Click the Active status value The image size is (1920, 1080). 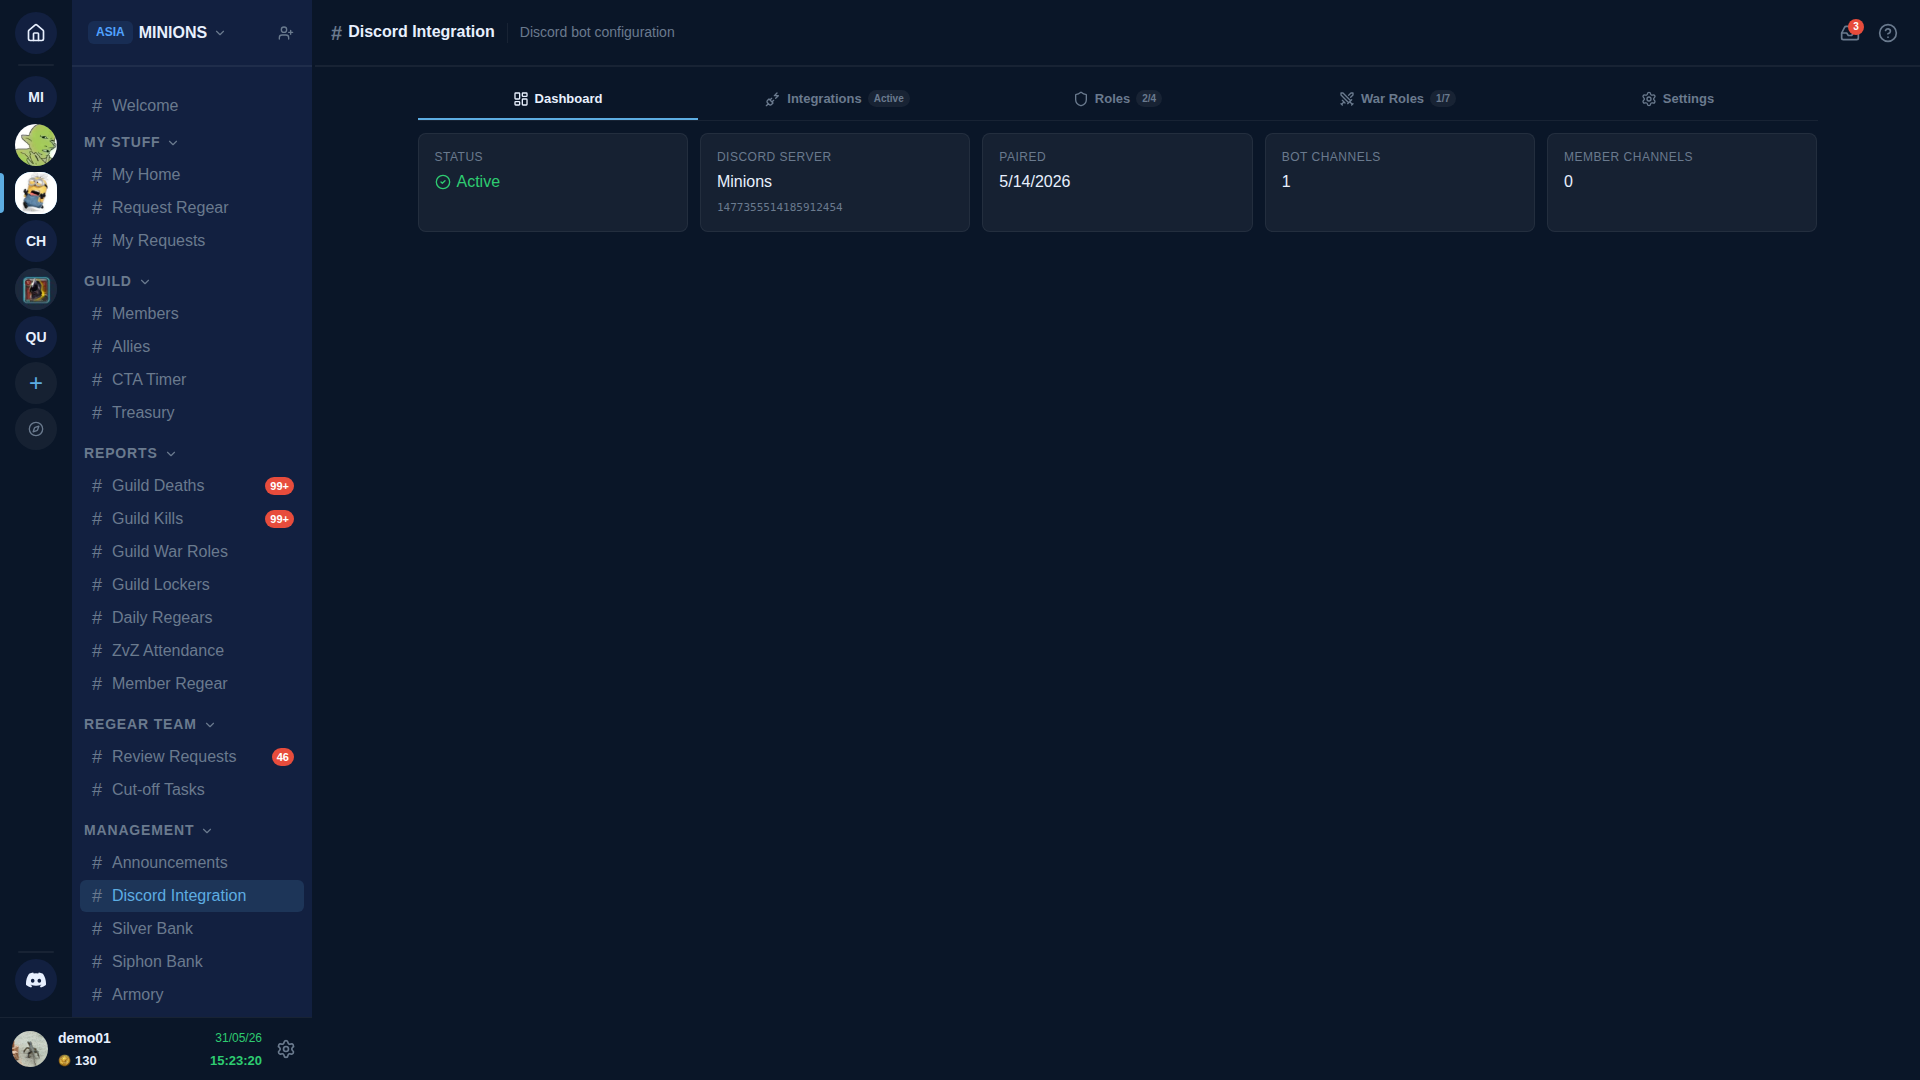[x=467, y=182]
